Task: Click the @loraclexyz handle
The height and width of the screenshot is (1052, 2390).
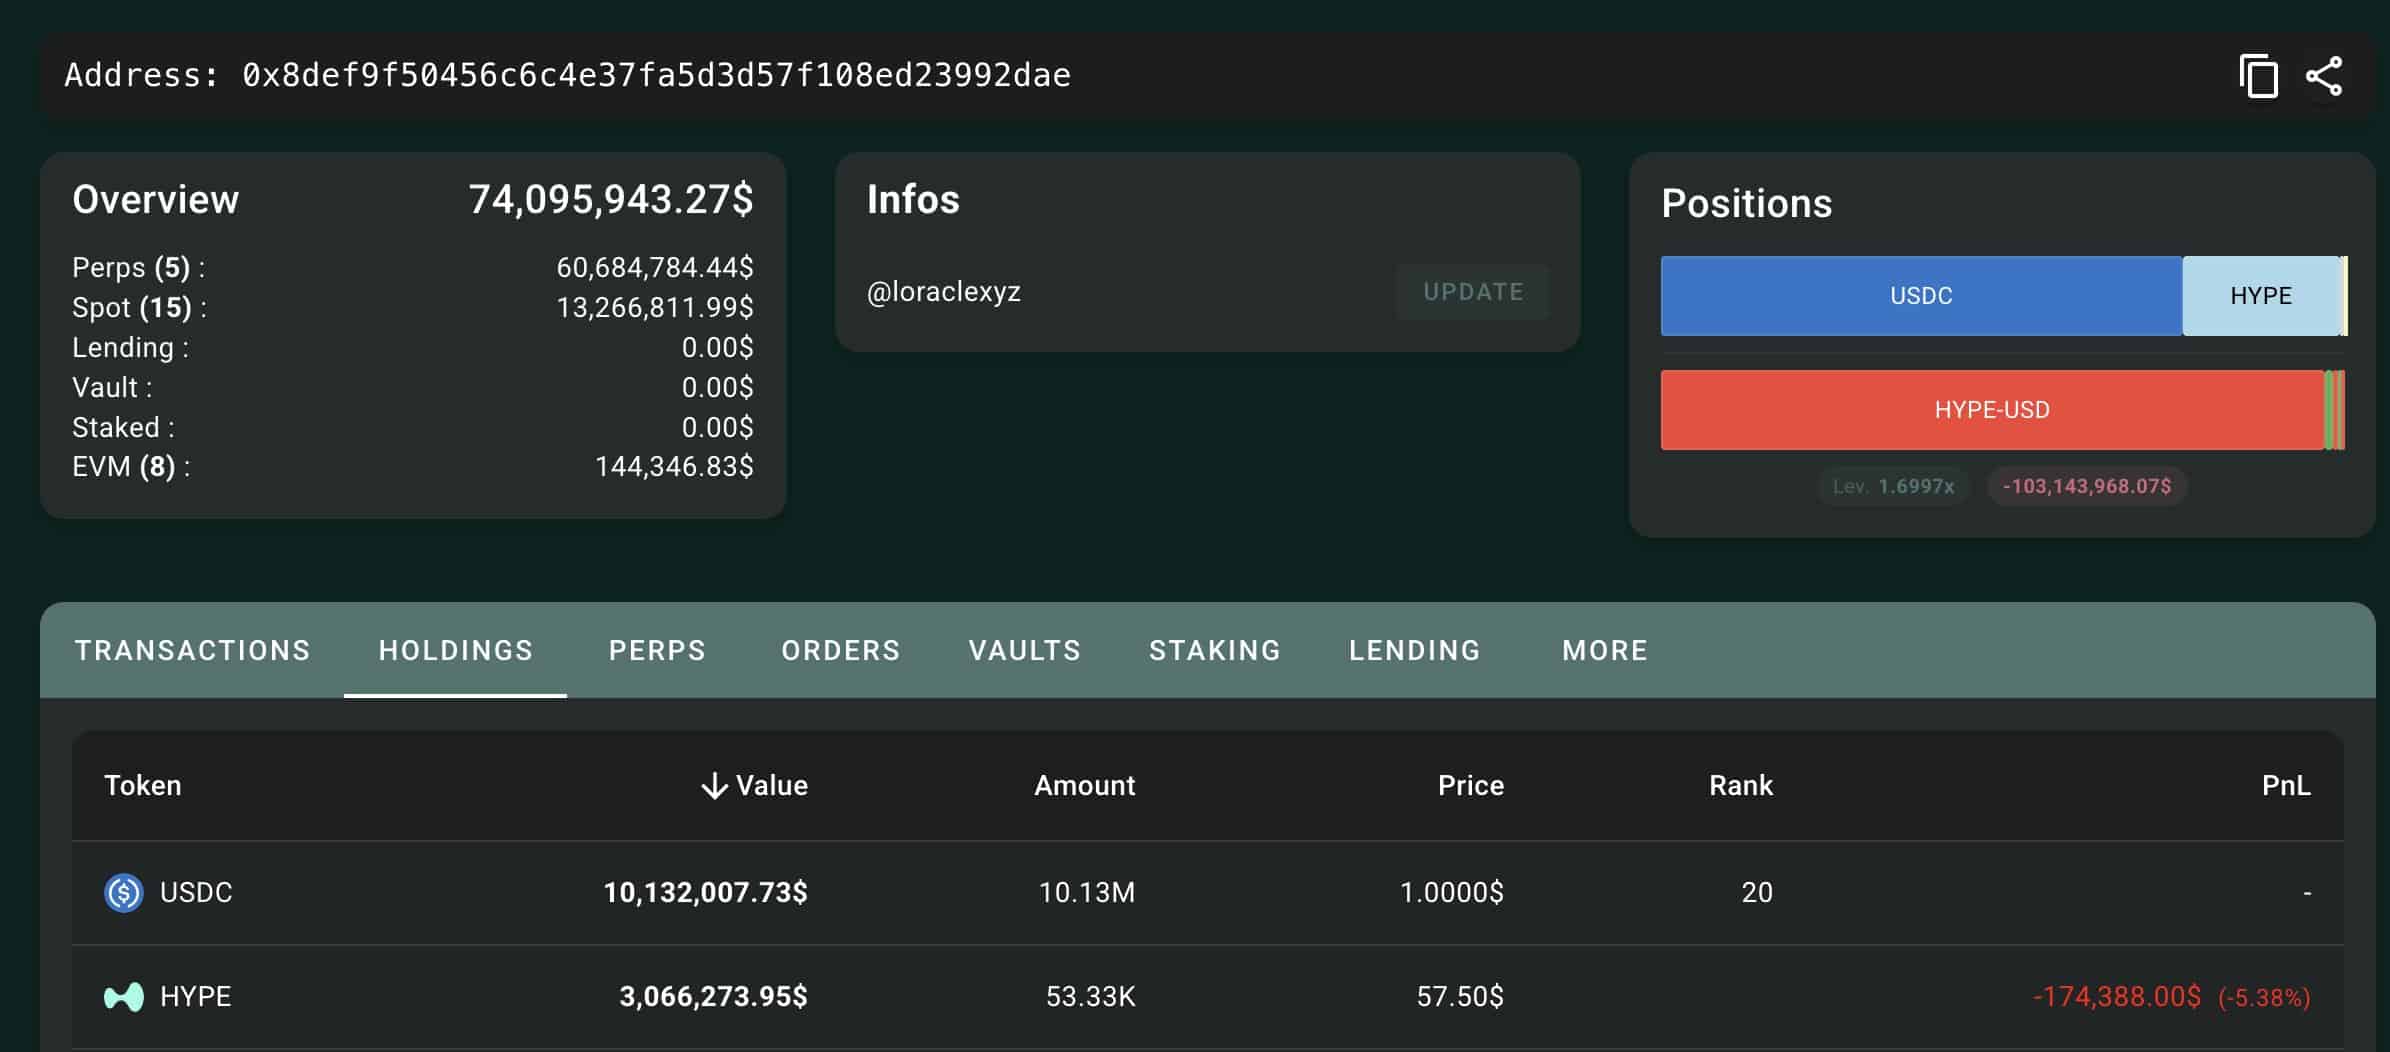Action: (944, 292)
